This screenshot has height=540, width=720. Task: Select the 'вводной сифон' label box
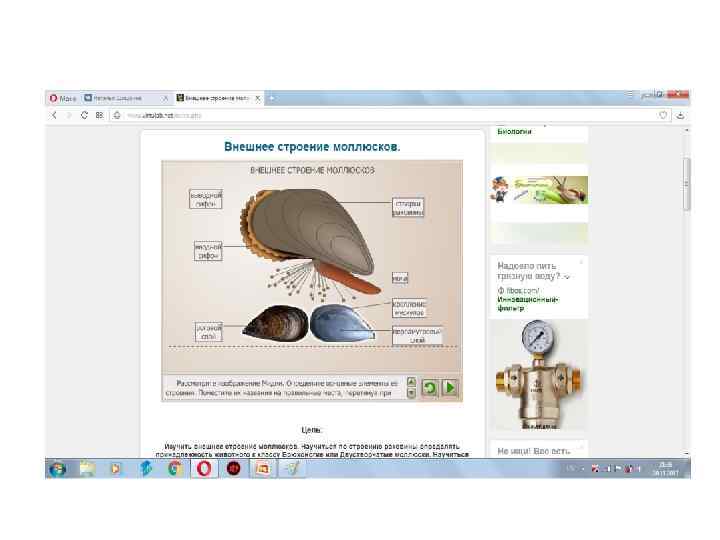pyautogui.click(x=208, y=251)
